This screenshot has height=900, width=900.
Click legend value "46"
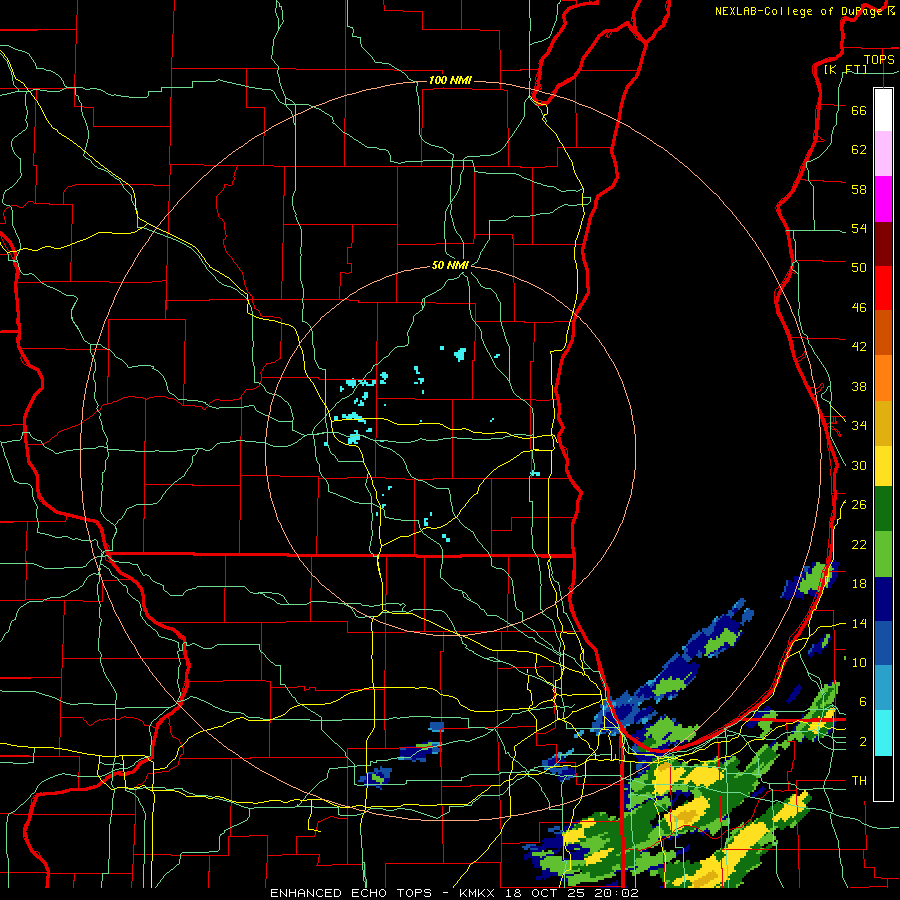click(x=859, y=308)
